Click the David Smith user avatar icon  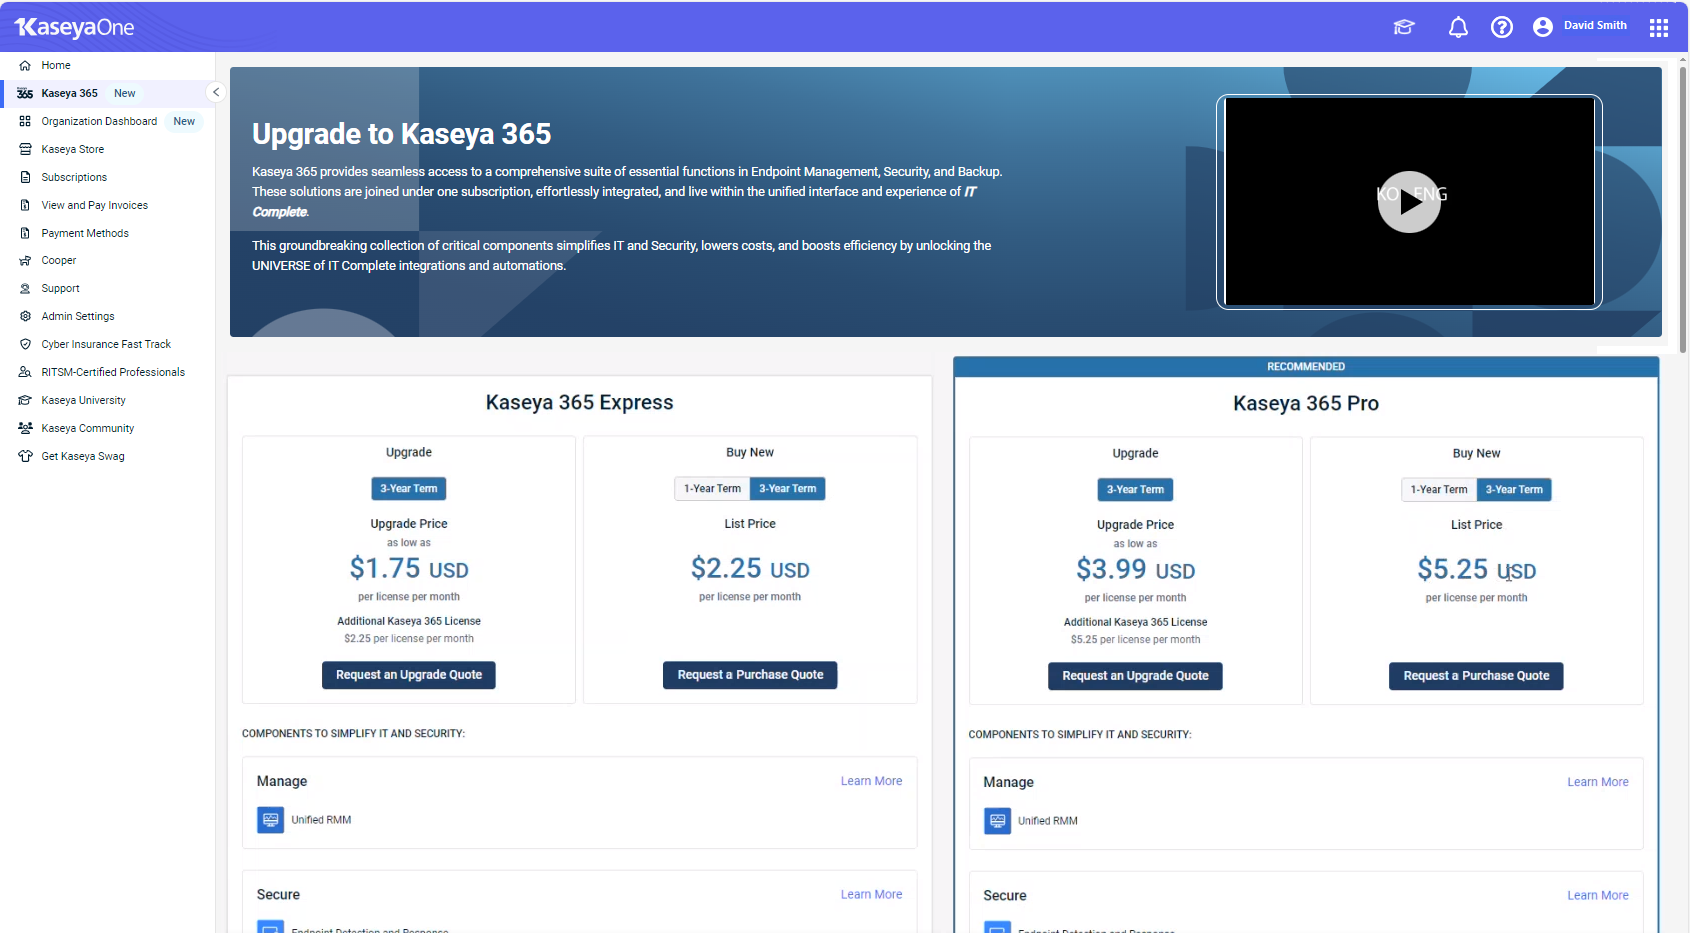point(1543,27)
